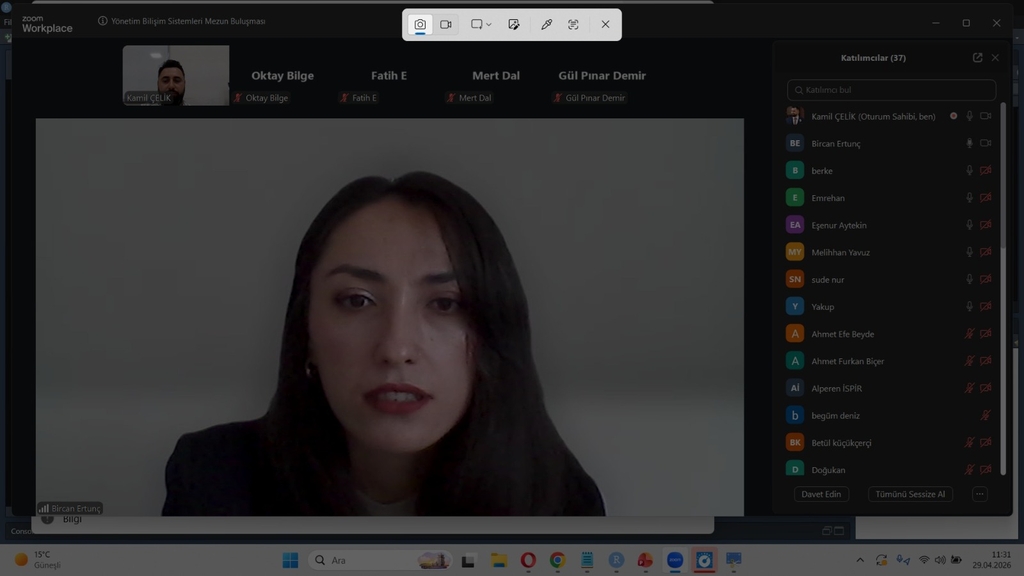Switch to video recording mode
This screenshot has width=1024, height=576.
446,24
